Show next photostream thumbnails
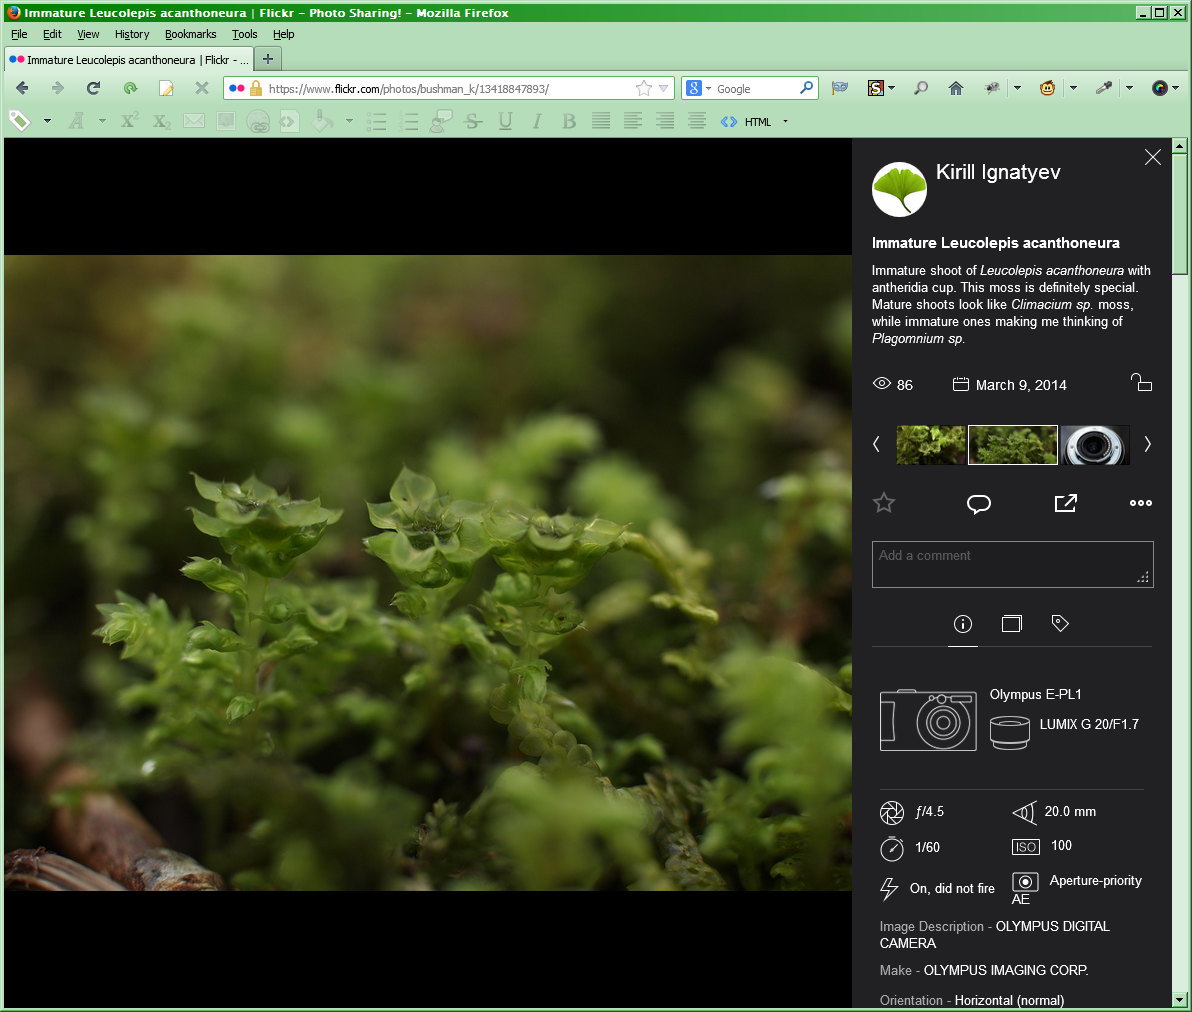 click(x=1147, y=444)
